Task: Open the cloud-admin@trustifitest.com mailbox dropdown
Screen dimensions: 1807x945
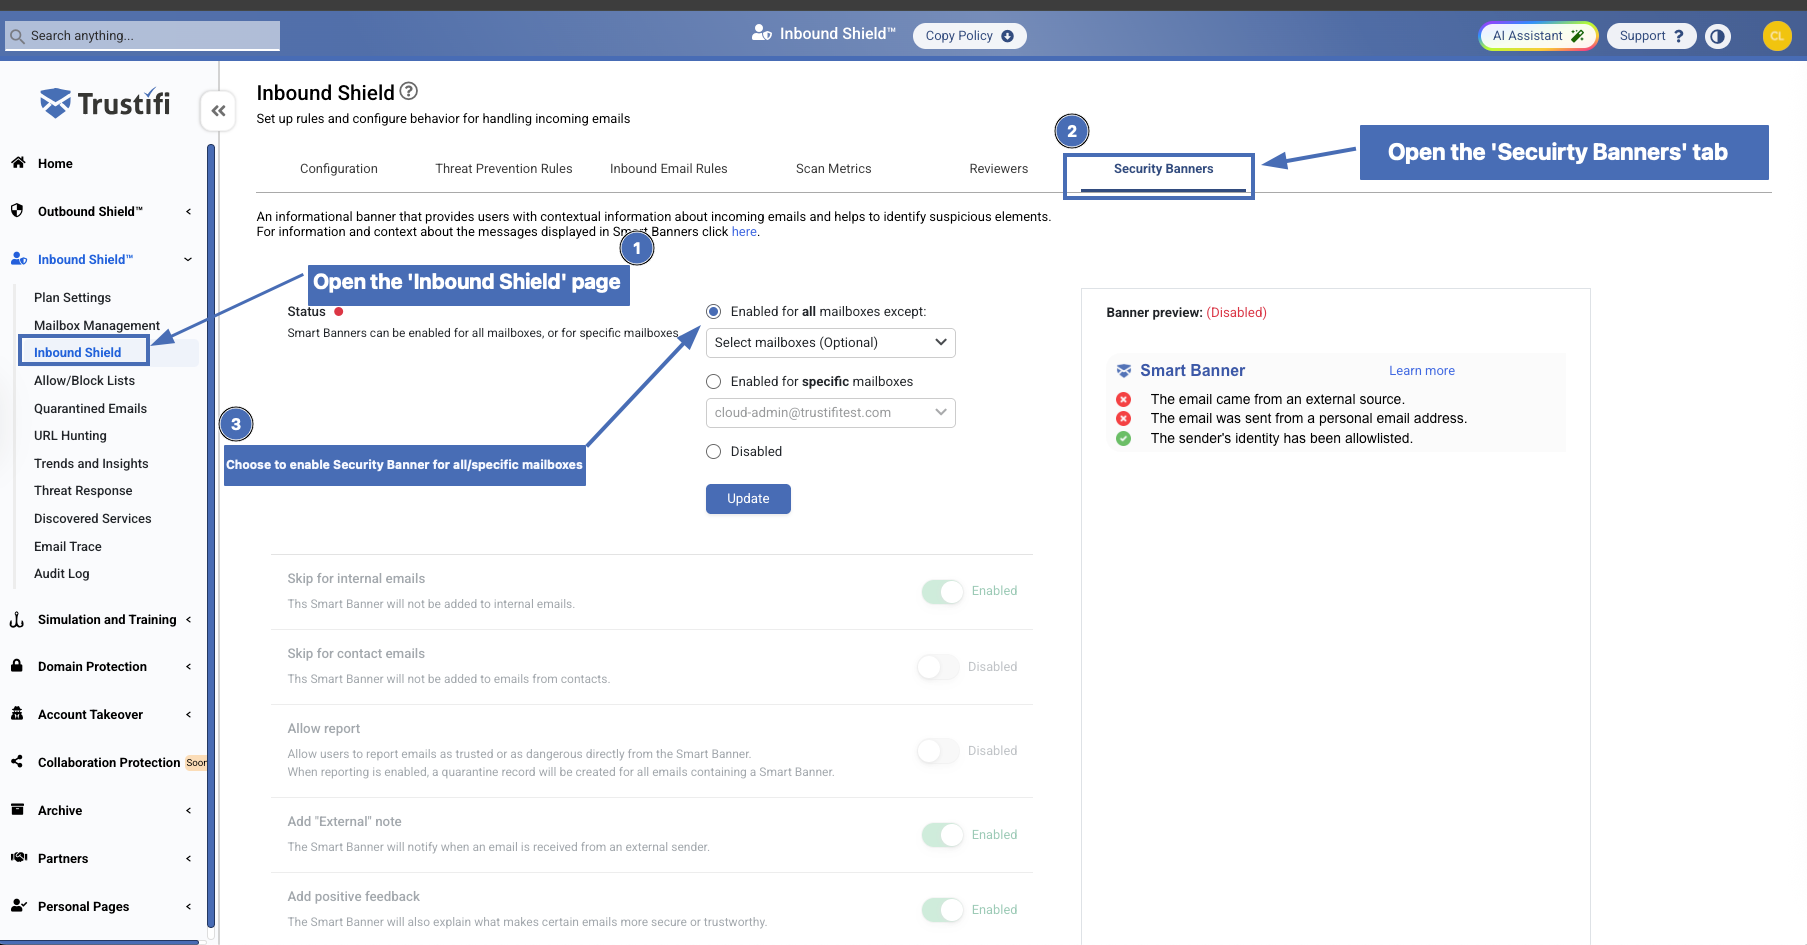Action: tap(831, 413)
